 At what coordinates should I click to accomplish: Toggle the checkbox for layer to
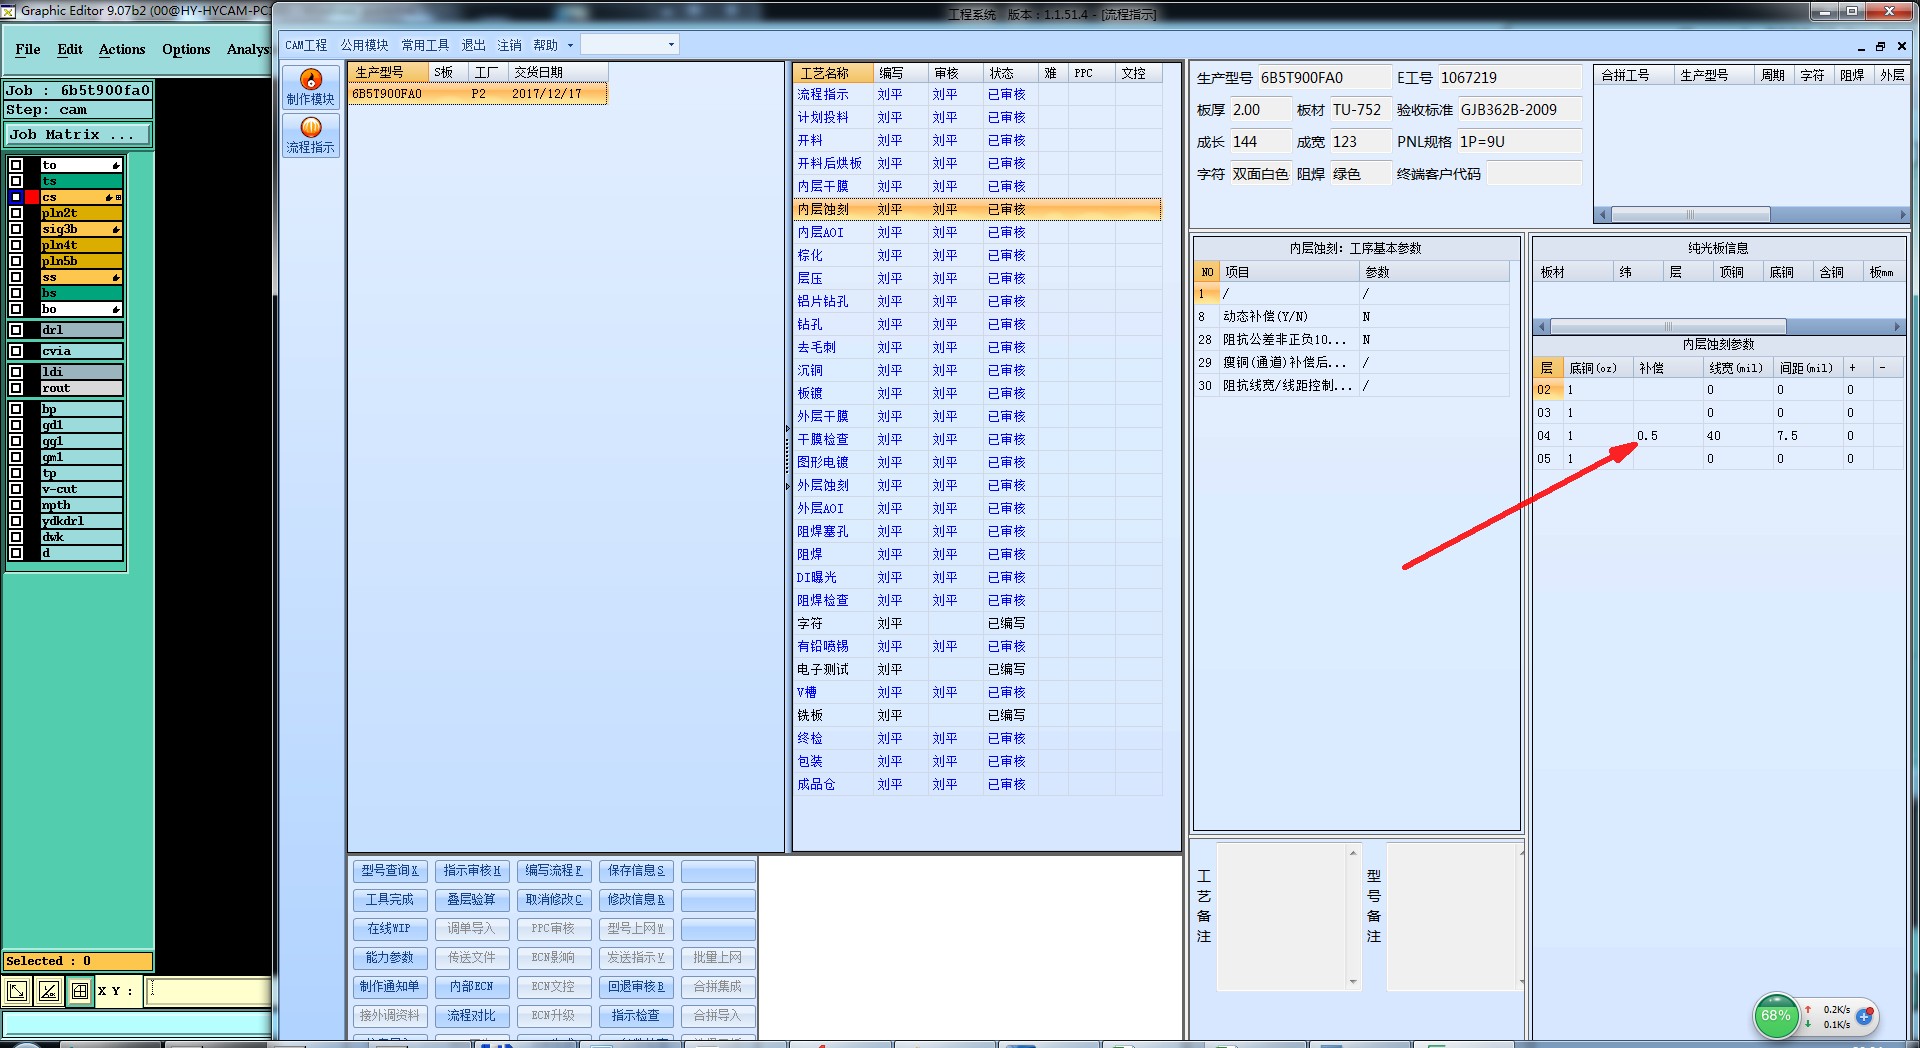coord(16,165)
